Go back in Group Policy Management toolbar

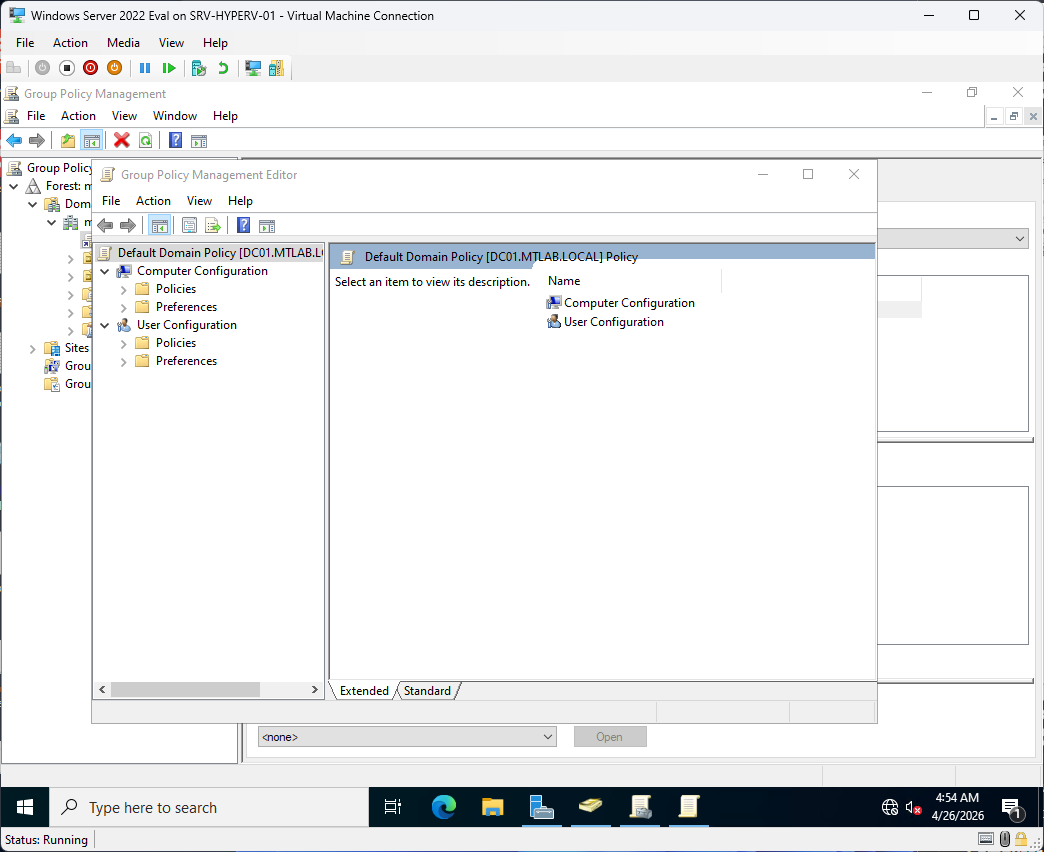coord(14,140)
